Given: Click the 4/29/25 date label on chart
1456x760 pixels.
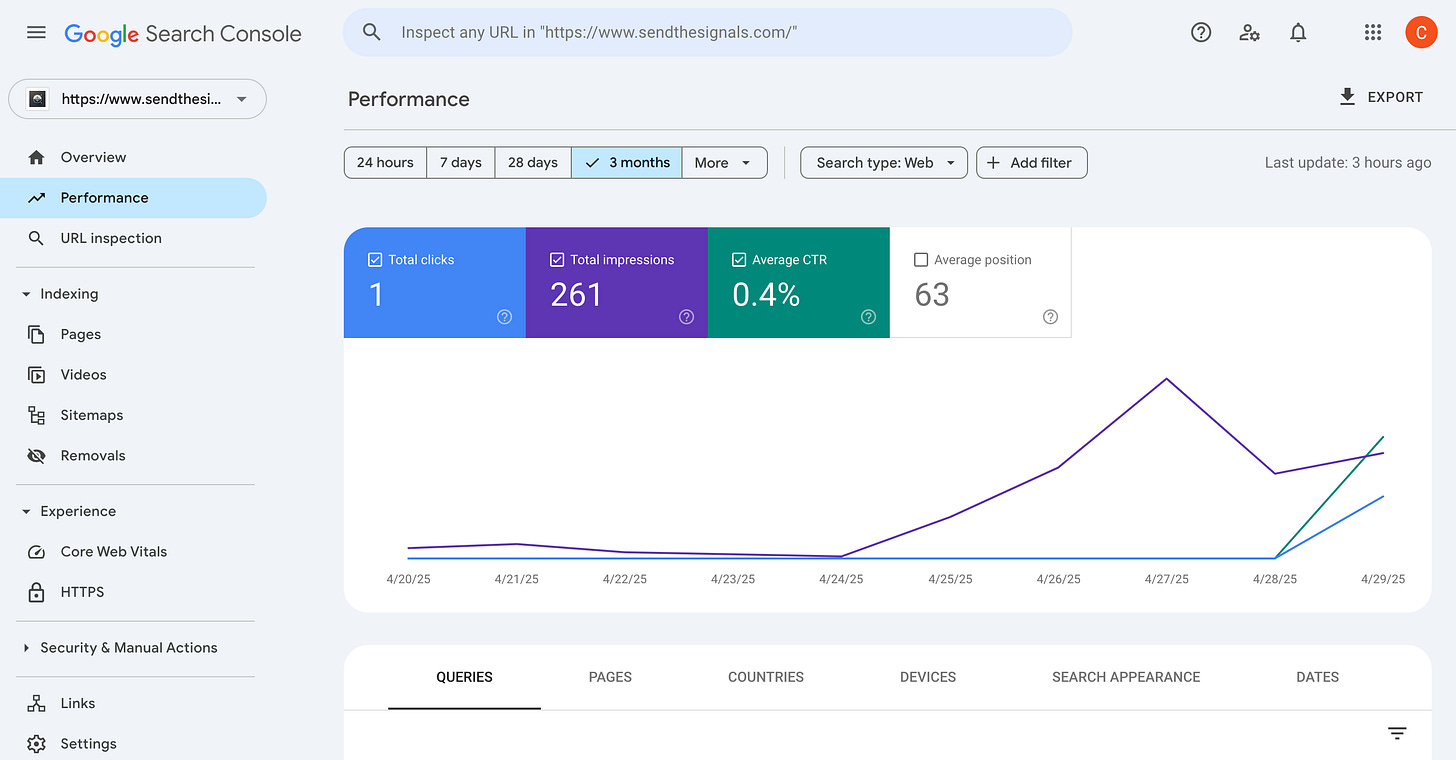Looking at the screenshot, I should click(x=1383, y=579).
